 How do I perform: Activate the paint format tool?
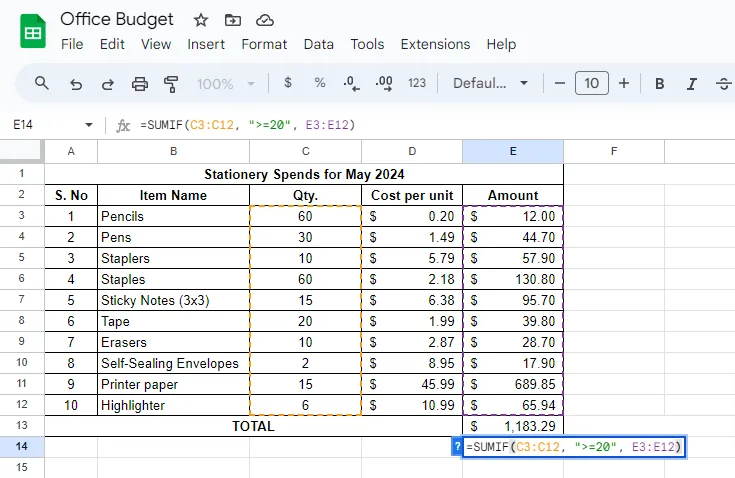pyautogui.click(x=171, y=84)
